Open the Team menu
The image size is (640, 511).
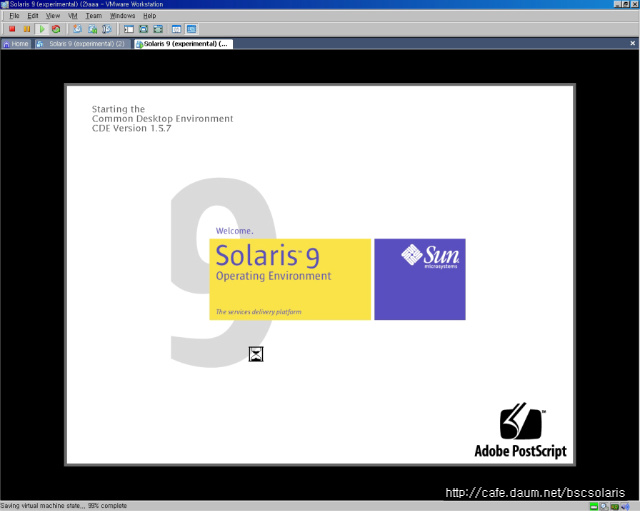click(x=93, y=16)
